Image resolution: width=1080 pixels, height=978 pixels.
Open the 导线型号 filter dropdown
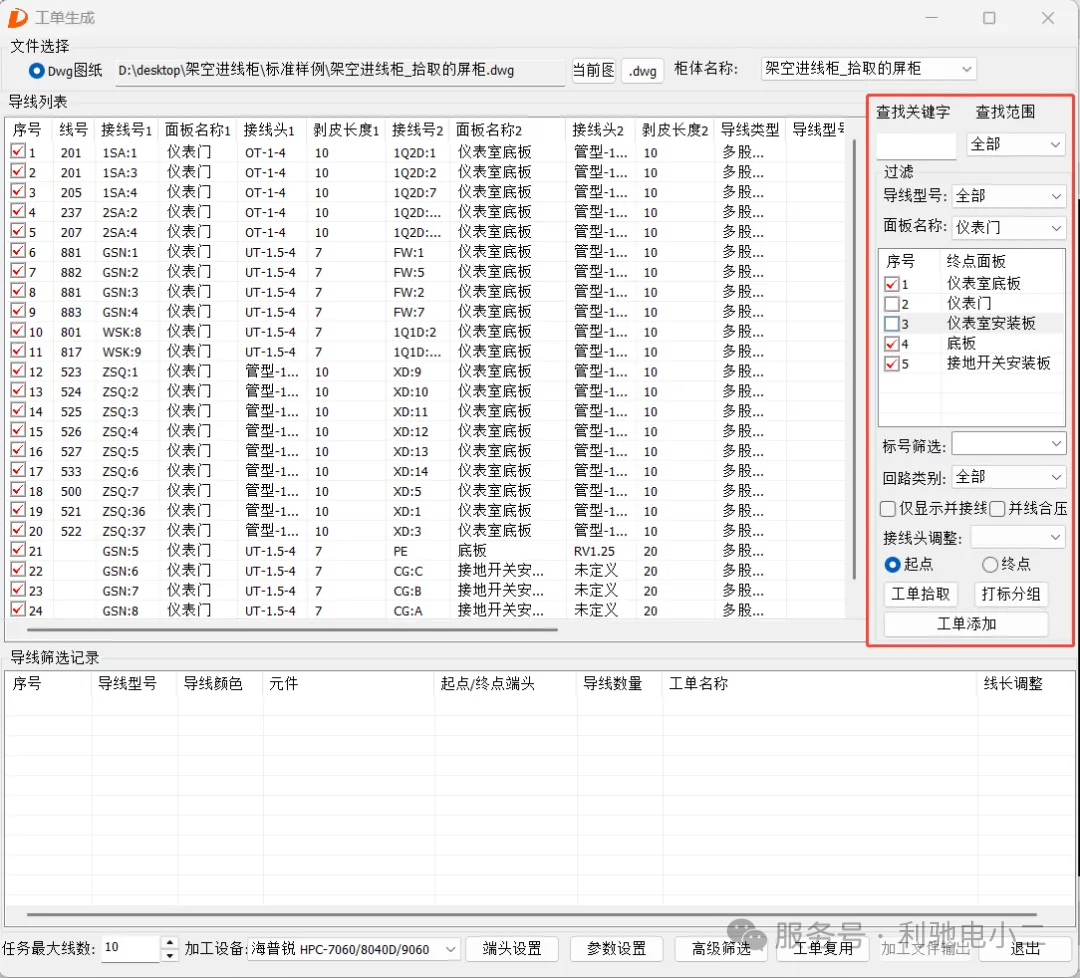coord(1008,196)
